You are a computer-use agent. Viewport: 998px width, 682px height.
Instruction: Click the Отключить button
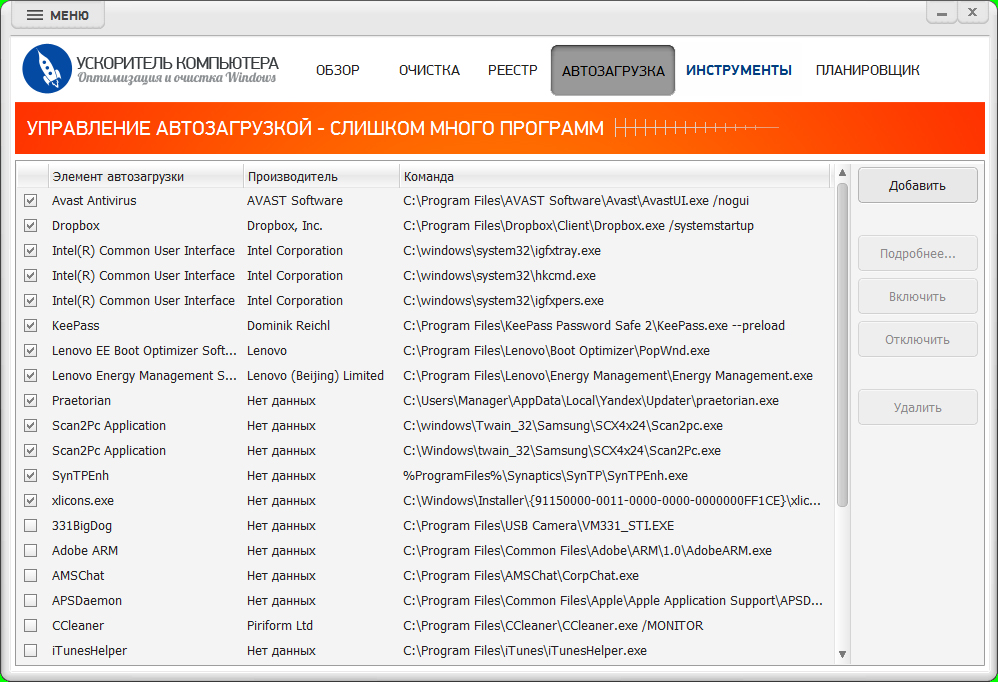(x=917, y=339)
